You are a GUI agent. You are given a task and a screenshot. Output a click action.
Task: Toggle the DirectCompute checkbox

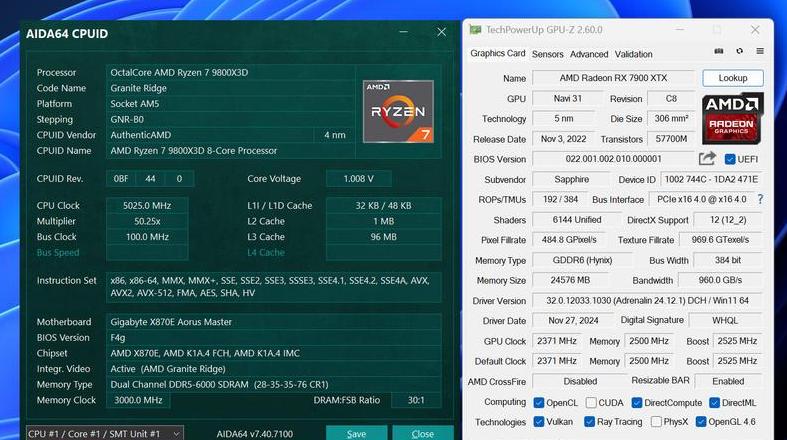pos(637,402)
